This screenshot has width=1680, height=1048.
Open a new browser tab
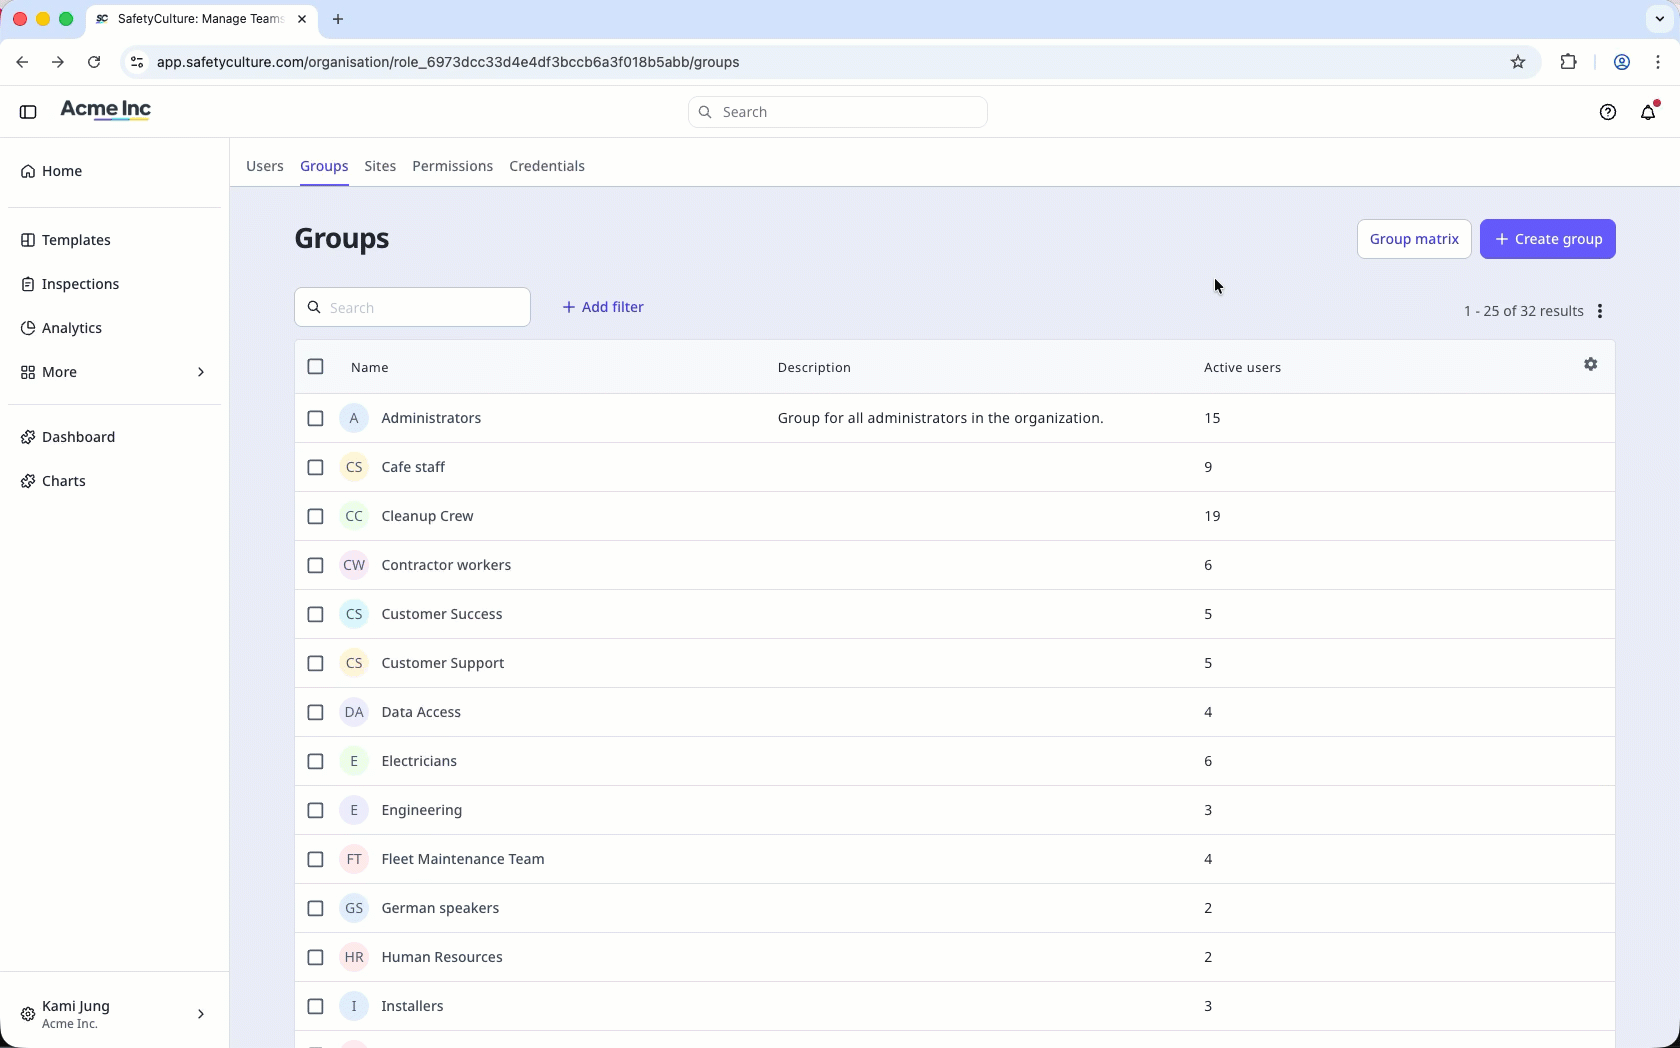coord(338,19)
